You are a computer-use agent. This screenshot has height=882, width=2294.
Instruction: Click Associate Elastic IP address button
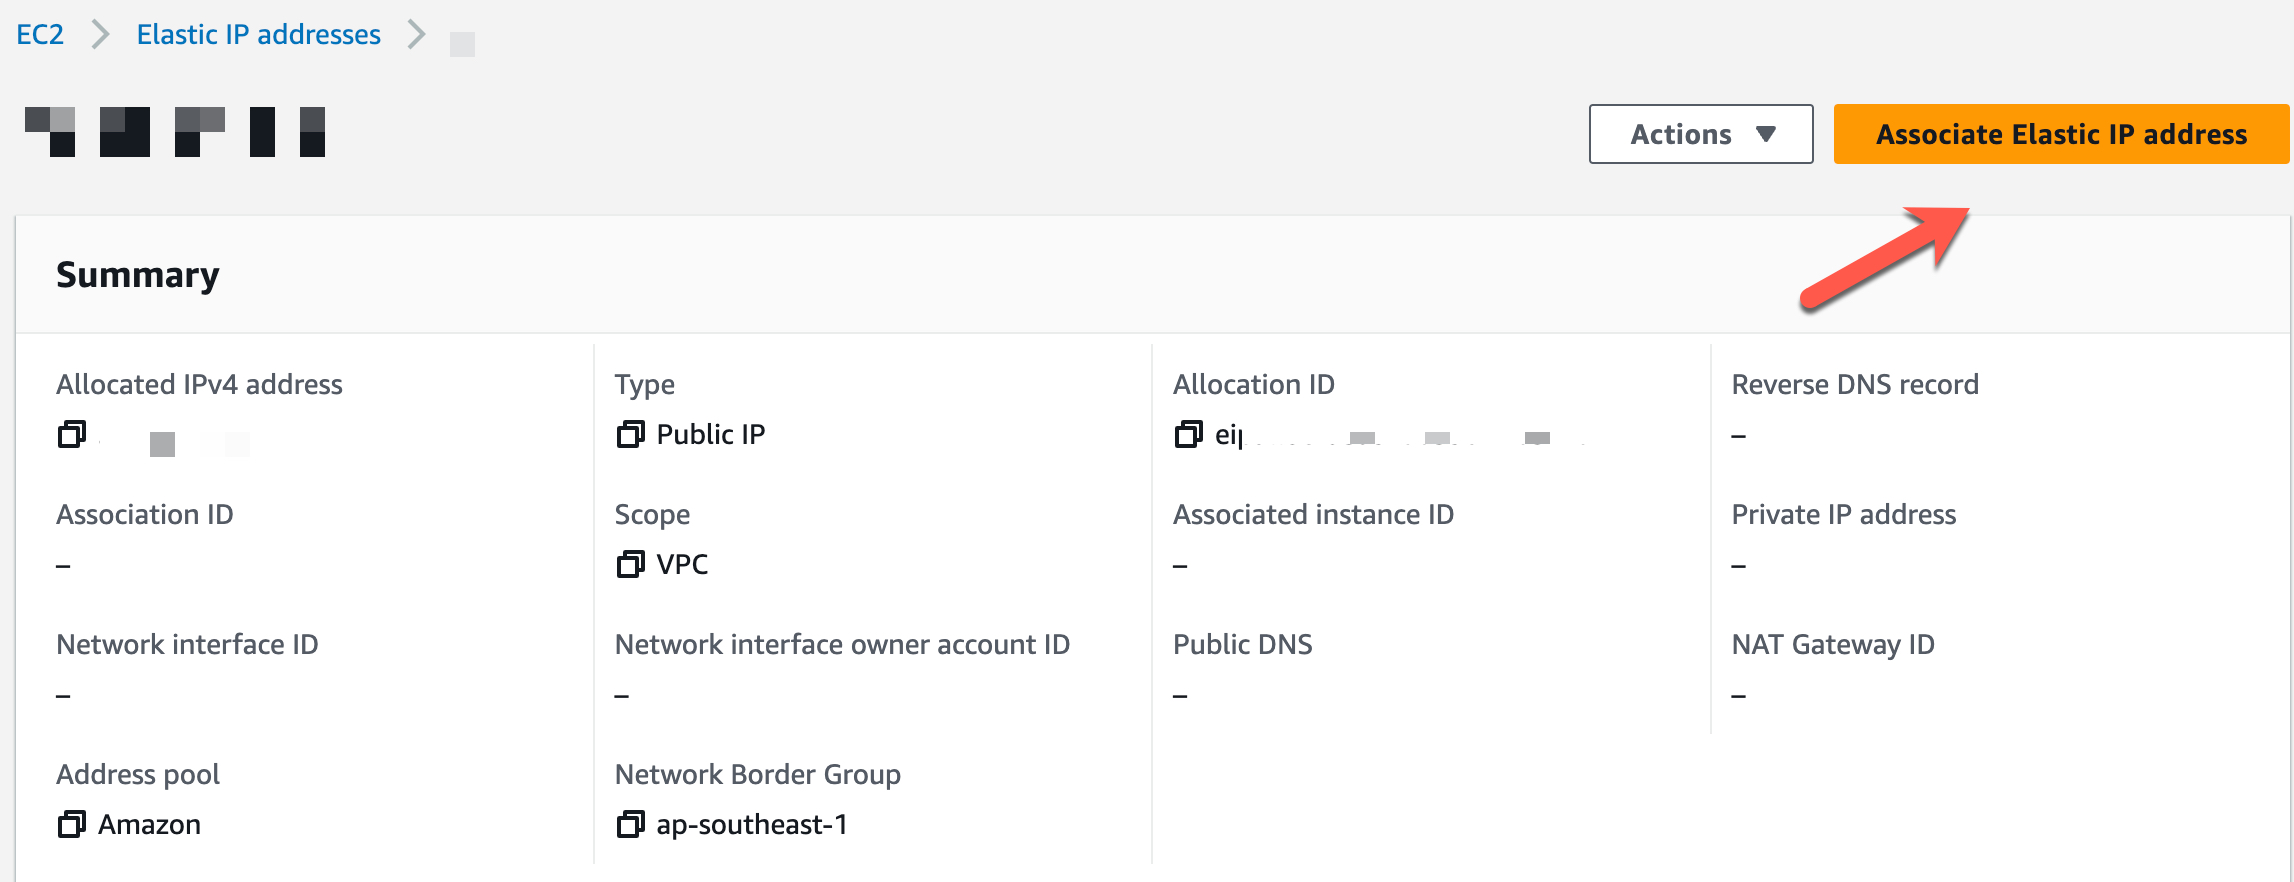2060,134
